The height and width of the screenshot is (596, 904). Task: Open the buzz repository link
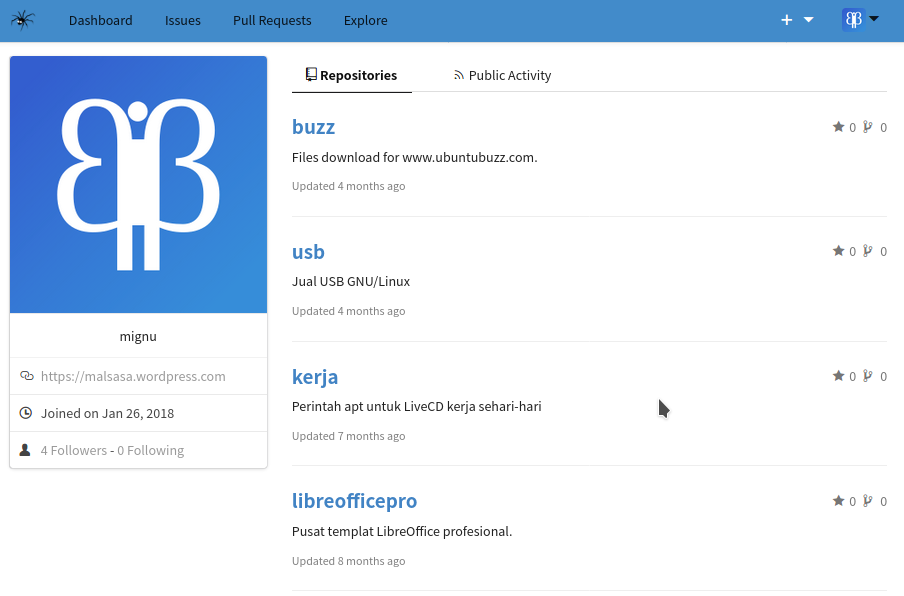(313, 126)
